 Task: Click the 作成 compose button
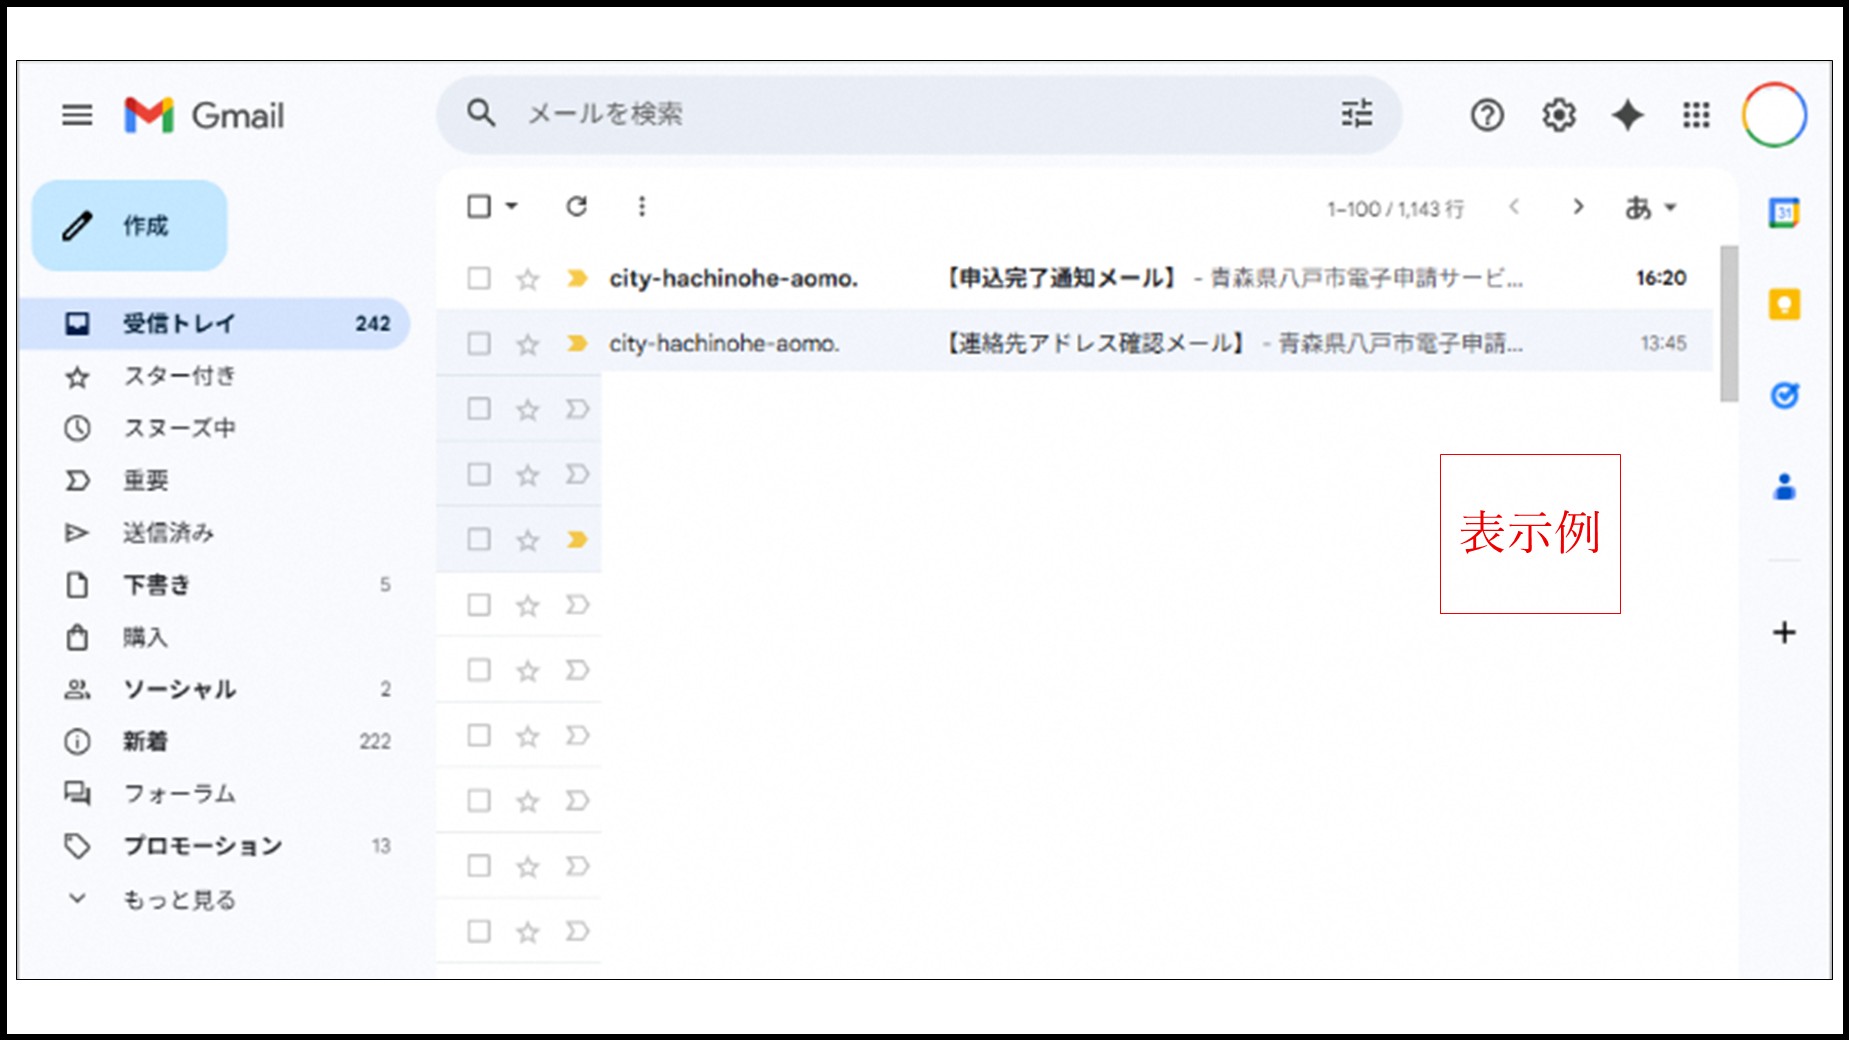click(128, 226)
